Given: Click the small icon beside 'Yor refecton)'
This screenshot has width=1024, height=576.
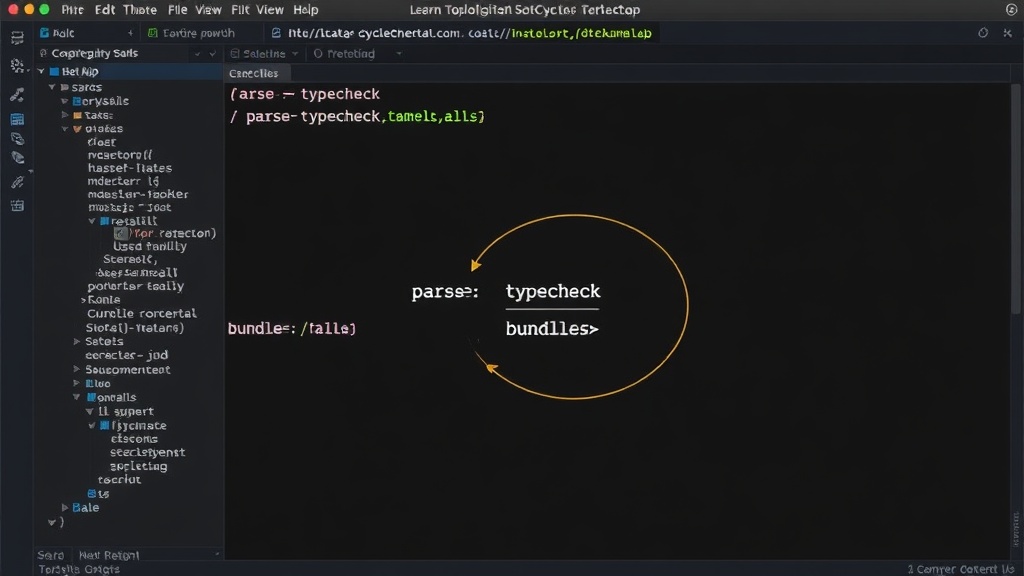Looking at the screenshot, I should pos(121,233).
